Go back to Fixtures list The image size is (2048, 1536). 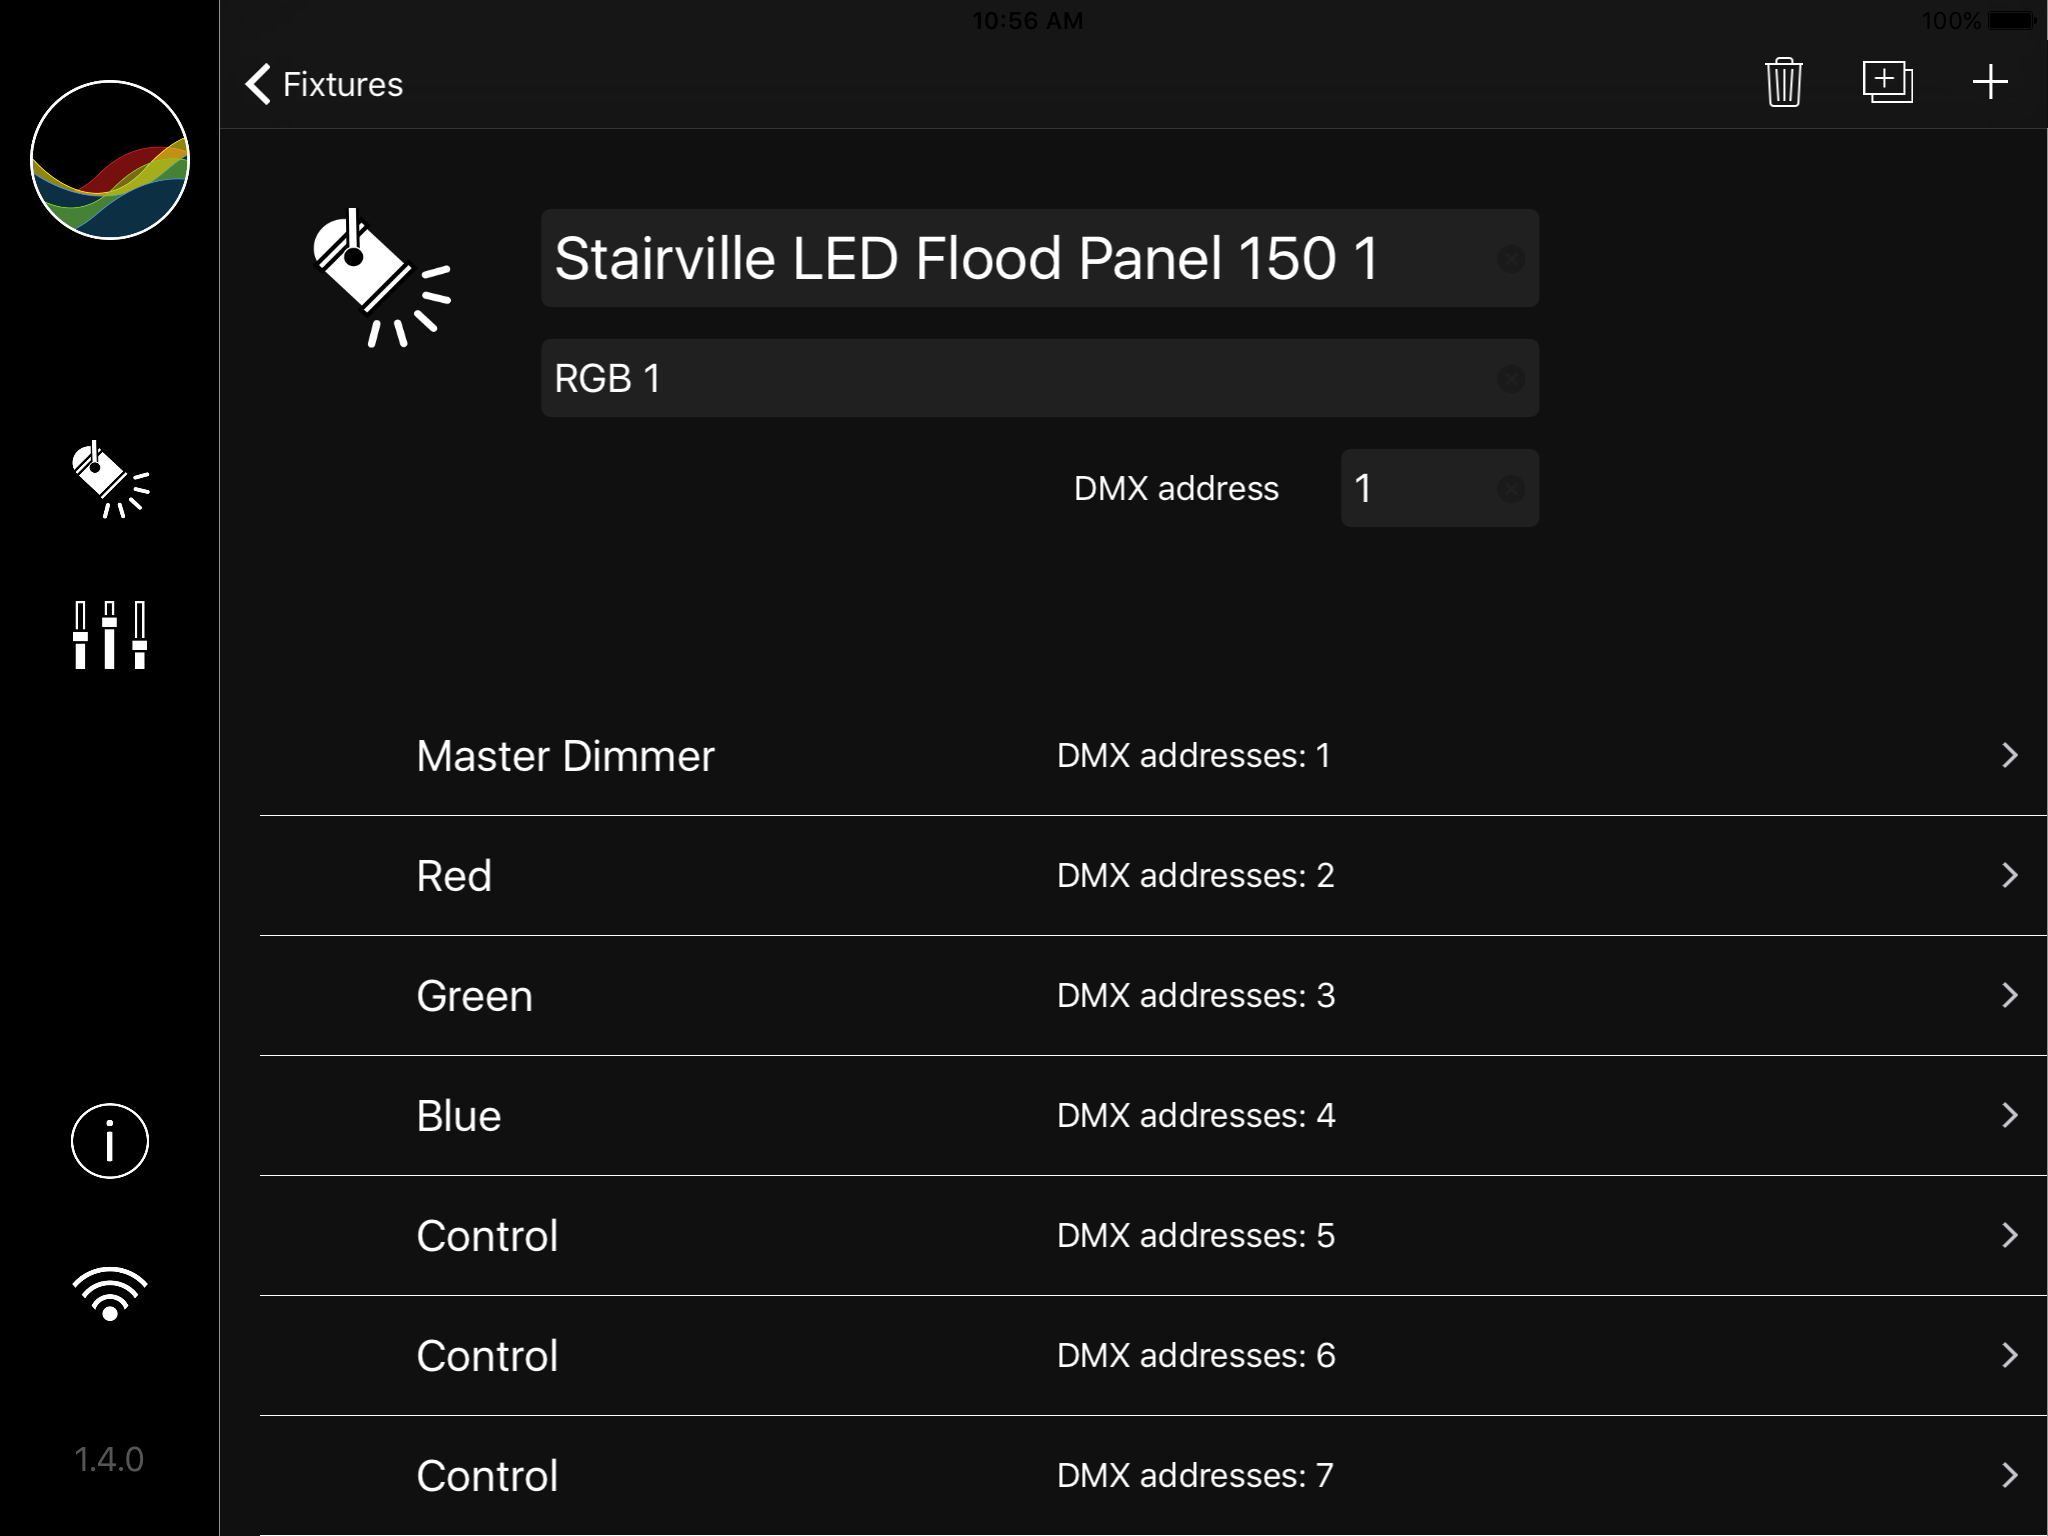click(324, 84)
